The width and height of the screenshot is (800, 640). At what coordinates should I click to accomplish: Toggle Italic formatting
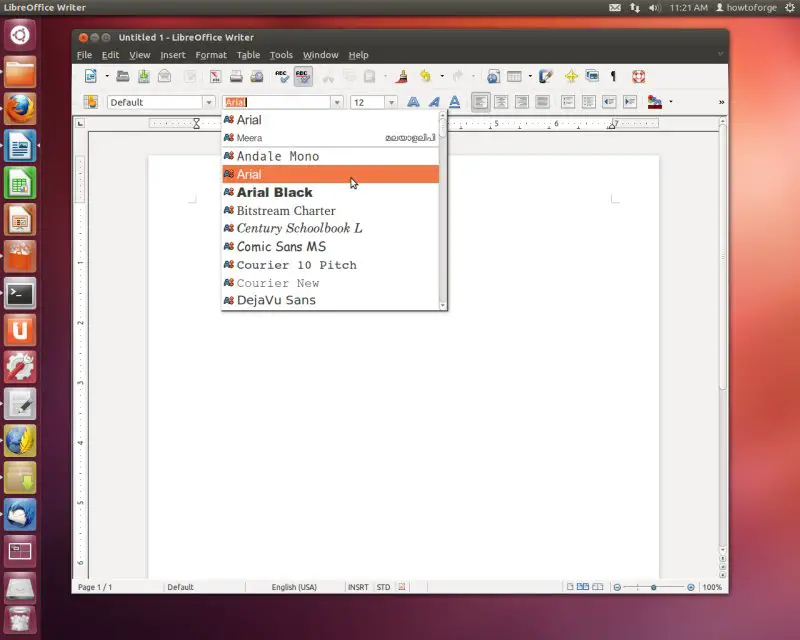click(434, 102)
